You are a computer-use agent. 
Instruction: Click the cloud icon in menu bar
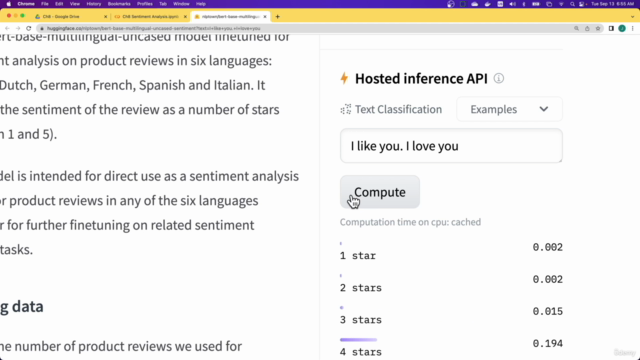[475, 4]
